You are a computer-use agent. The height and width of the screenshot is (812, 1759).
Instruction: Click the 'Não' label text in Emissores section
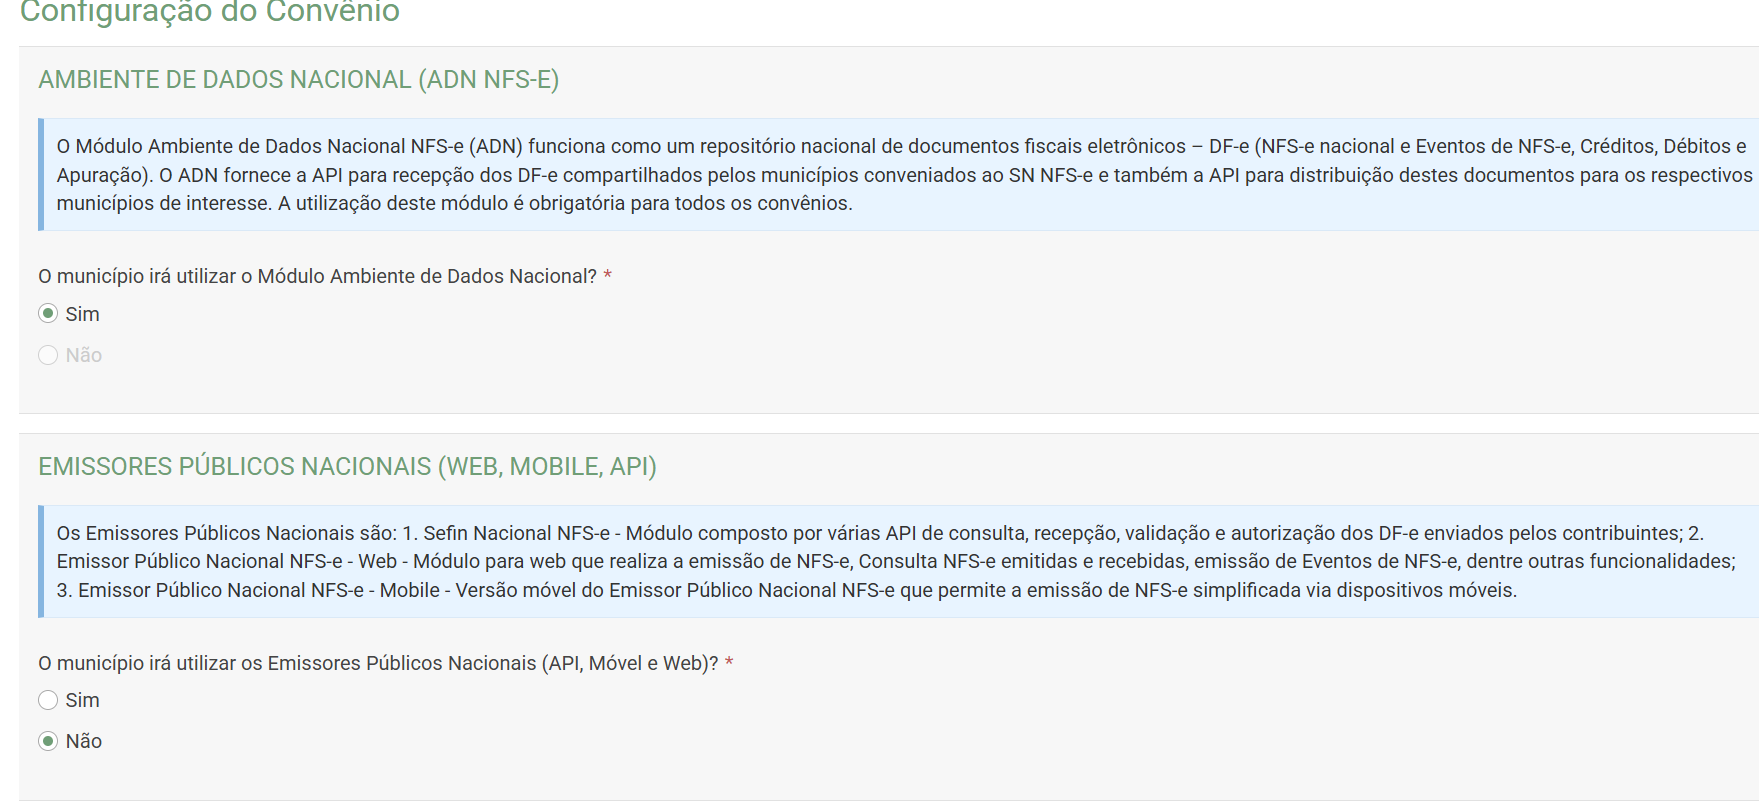[84, 741]
